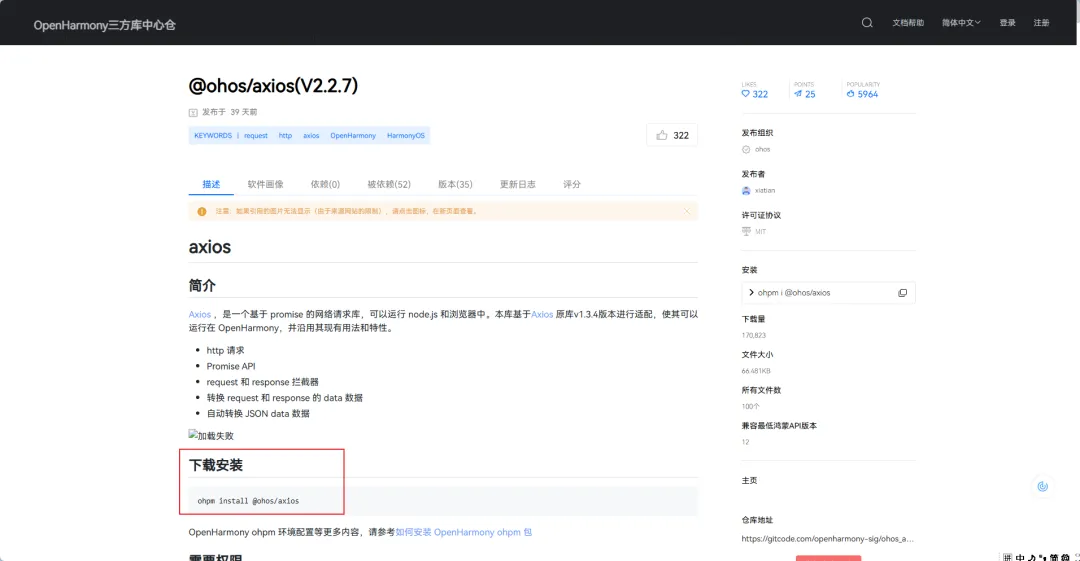1080x561 pixels.
Task: Switch to the 描述 tab
Action: [x=211, y=184]
